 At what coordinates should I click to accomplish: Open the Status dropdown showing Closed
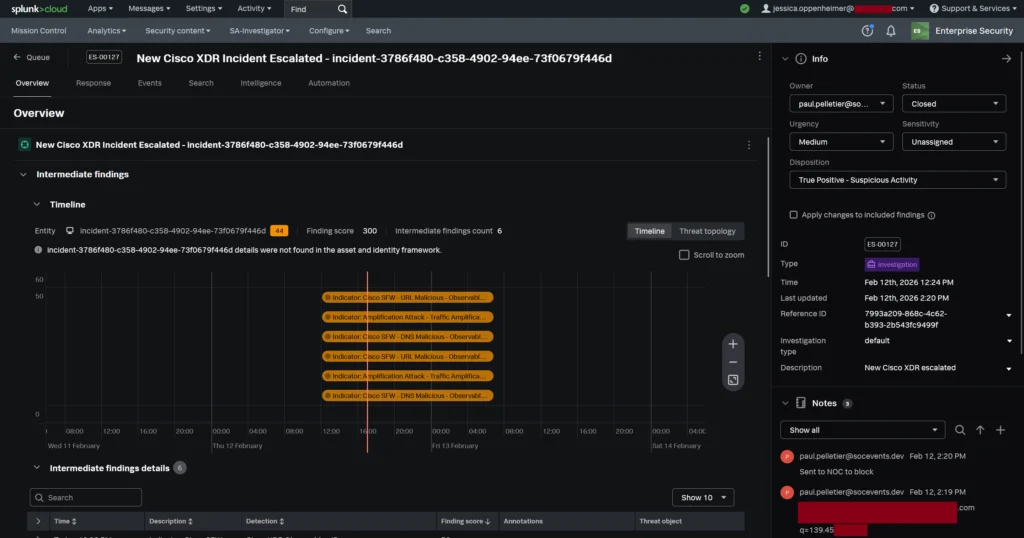954,104
